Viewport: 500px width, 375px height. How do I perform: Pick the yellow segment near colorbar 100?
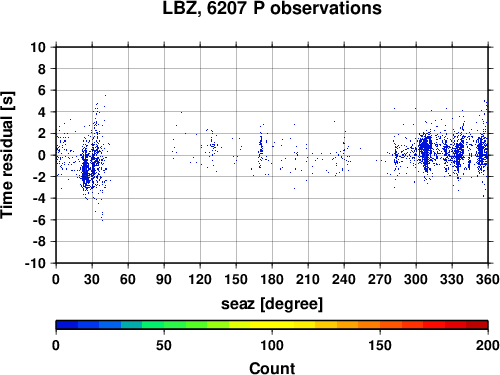(x=272, y=325)
